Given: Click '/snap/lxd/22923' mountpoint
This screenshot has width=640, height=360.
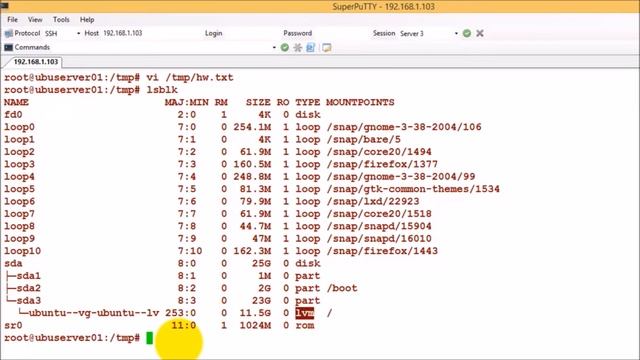Looking at the screenshot, I should [x=373, y=201].
